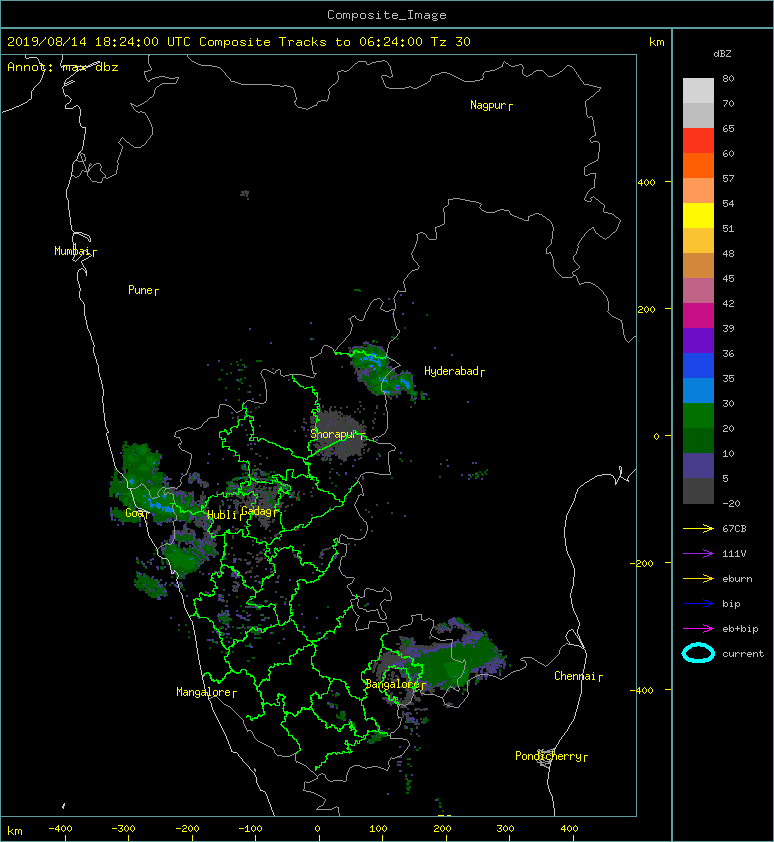Click the orange eburn arrow legend icon

click(x=698, y=578)
